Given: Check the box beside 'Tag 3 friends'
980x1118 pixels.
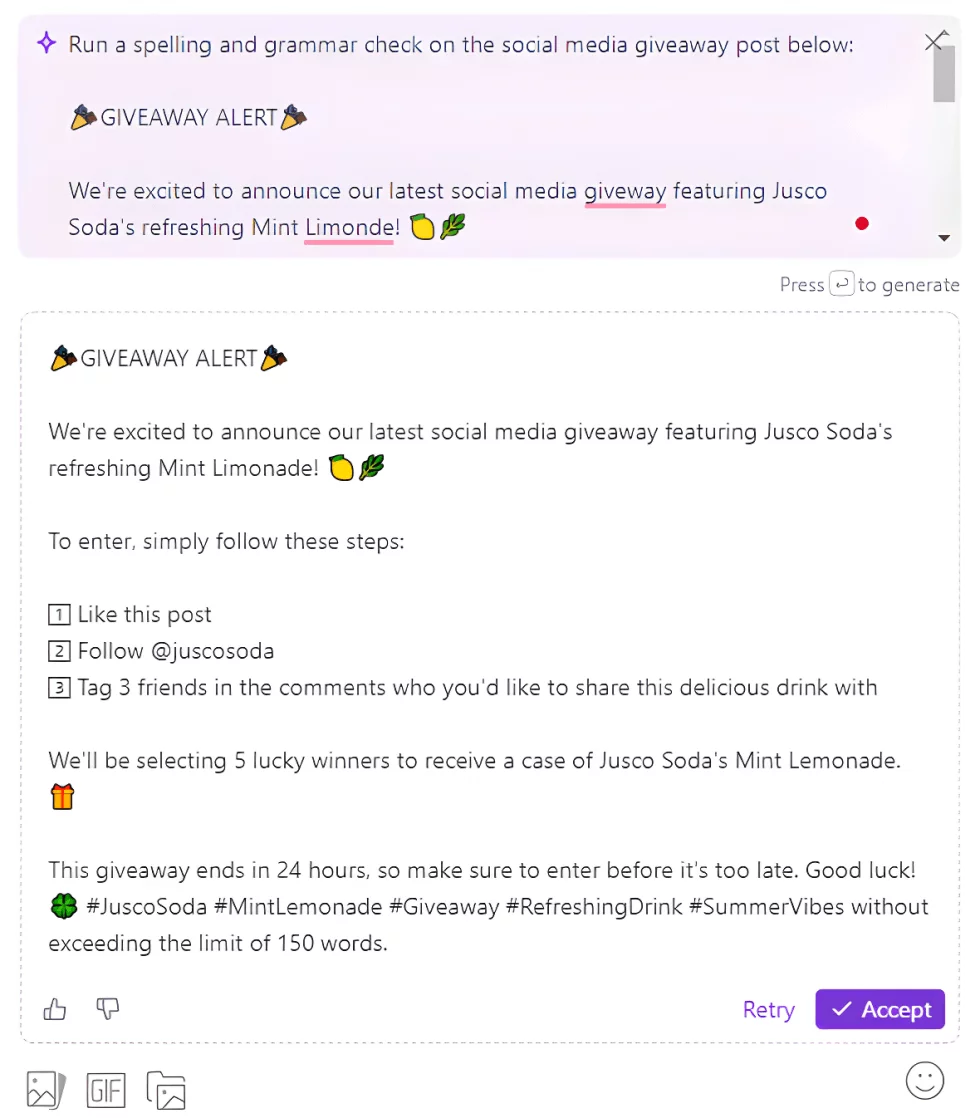Looking at the screenshot, I should [x=59, y=687].
